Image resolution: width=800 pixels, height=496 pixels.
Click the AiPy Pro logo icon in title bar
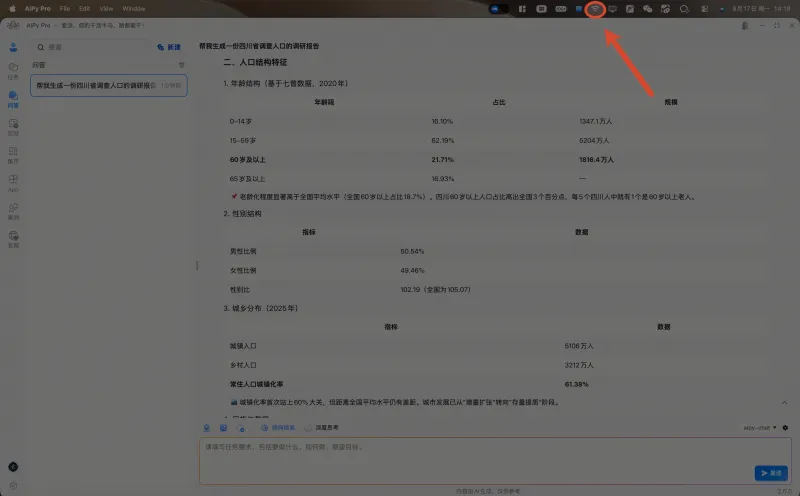(13, 25)
